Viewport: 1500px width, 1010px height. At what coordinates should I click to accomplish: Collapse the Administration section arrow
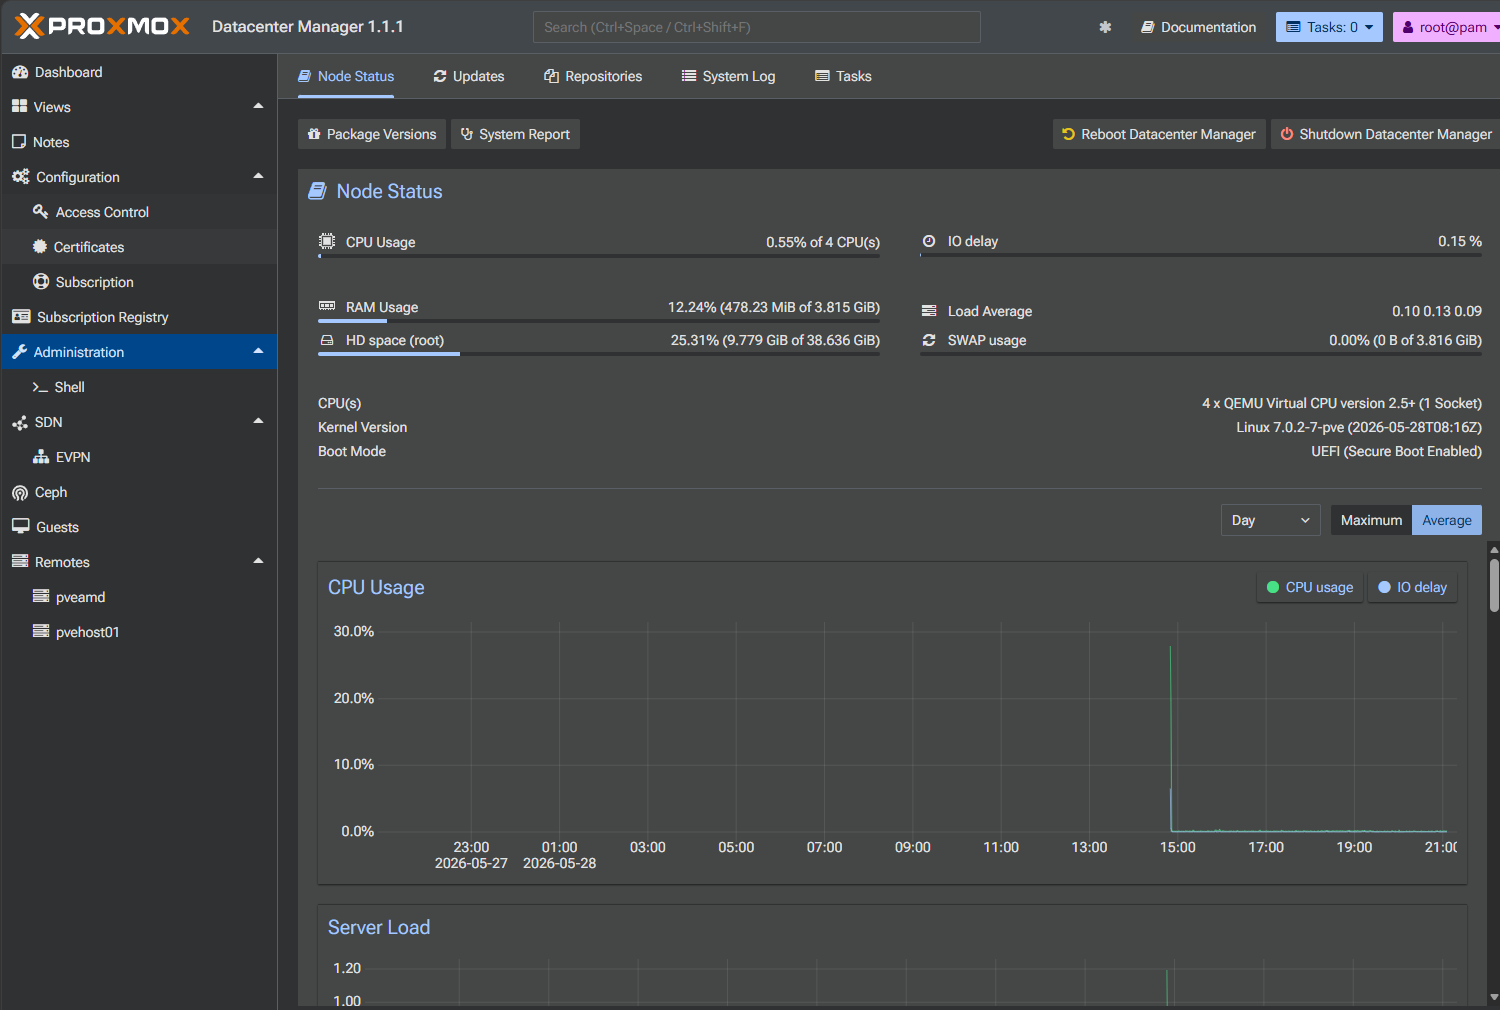point(258,351)
